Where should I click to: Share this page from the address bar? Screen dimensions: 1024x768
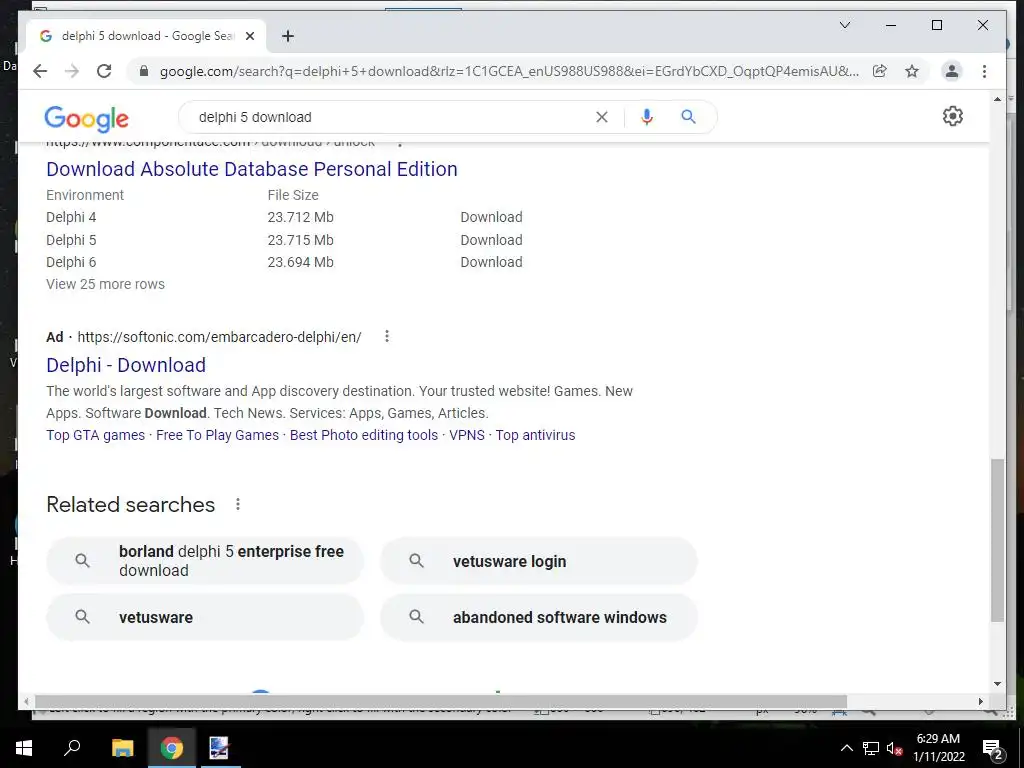click(x=880, y=71)
